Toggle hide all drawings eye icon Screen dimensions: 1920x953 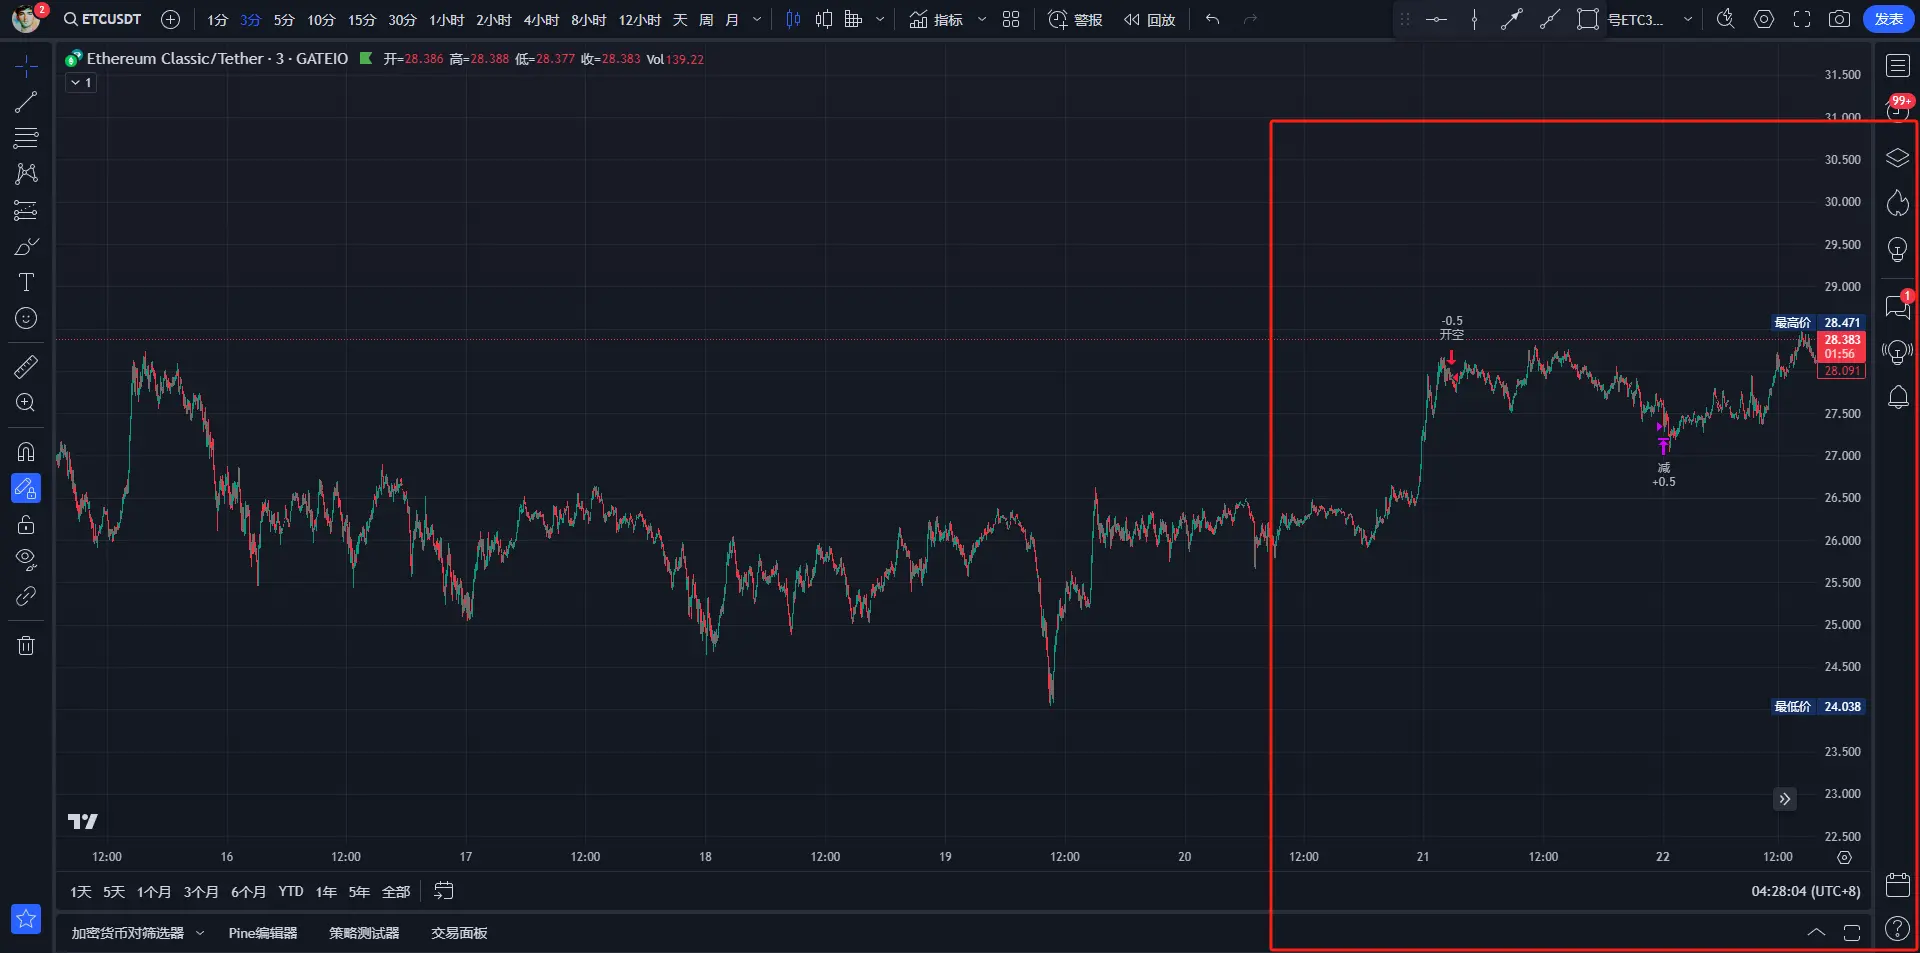(x=26, y=560)
